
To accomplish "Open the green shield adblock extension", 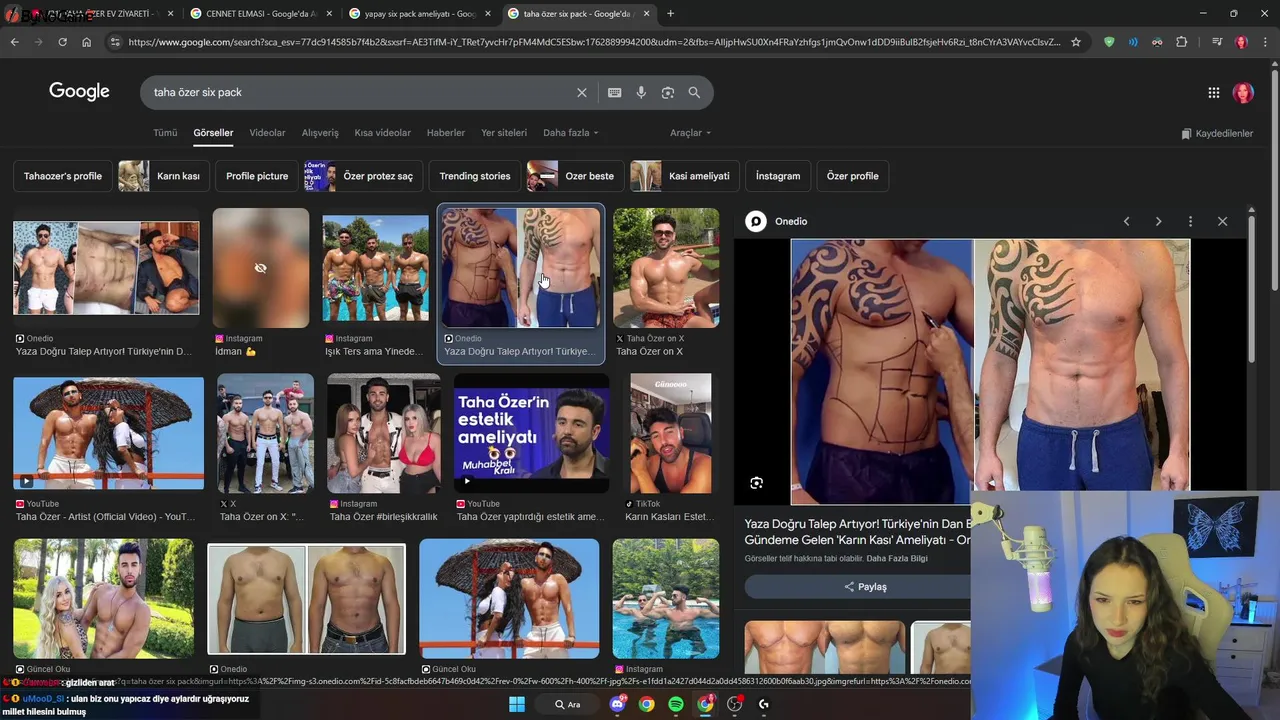I will click(1109, 42).
